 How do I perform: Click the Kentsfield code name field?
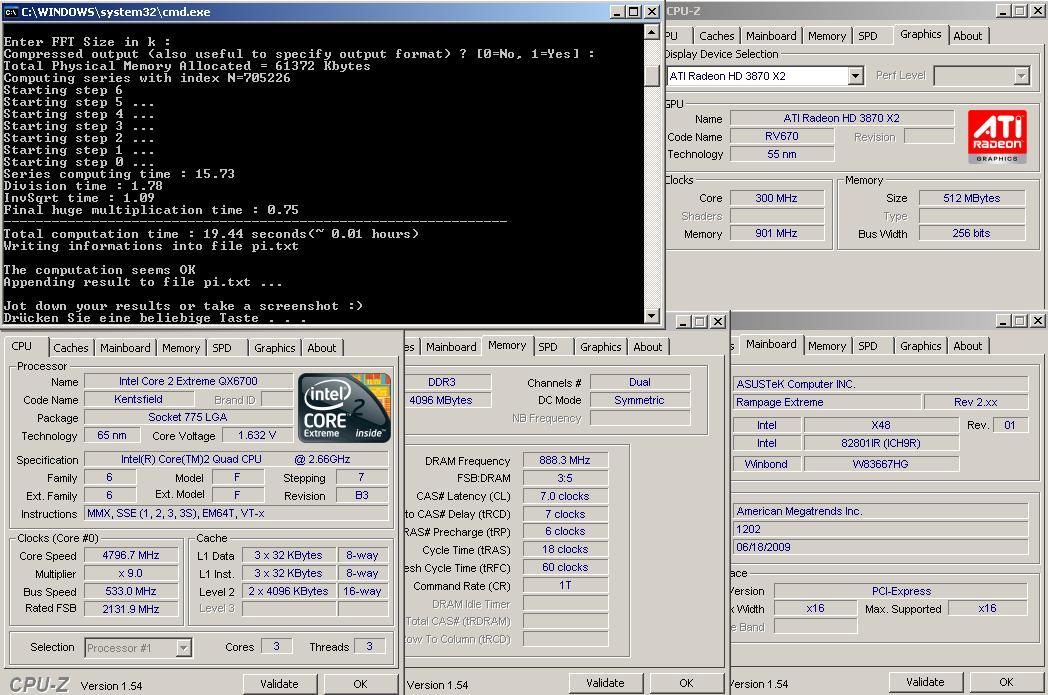(x=138, y=399)
